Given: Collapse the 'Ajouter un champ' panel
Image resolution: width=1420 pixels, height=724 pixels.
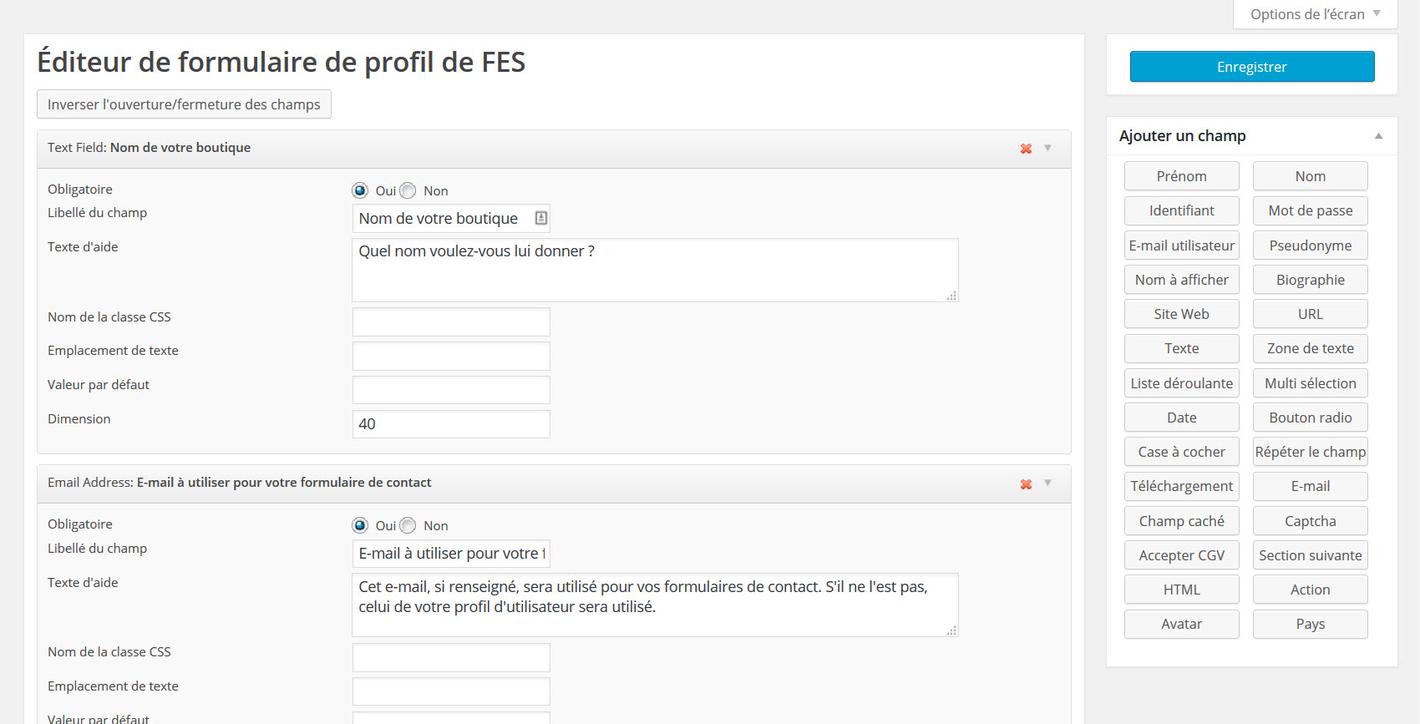Looking at the screenshot, I should [x=1378, y=136].
